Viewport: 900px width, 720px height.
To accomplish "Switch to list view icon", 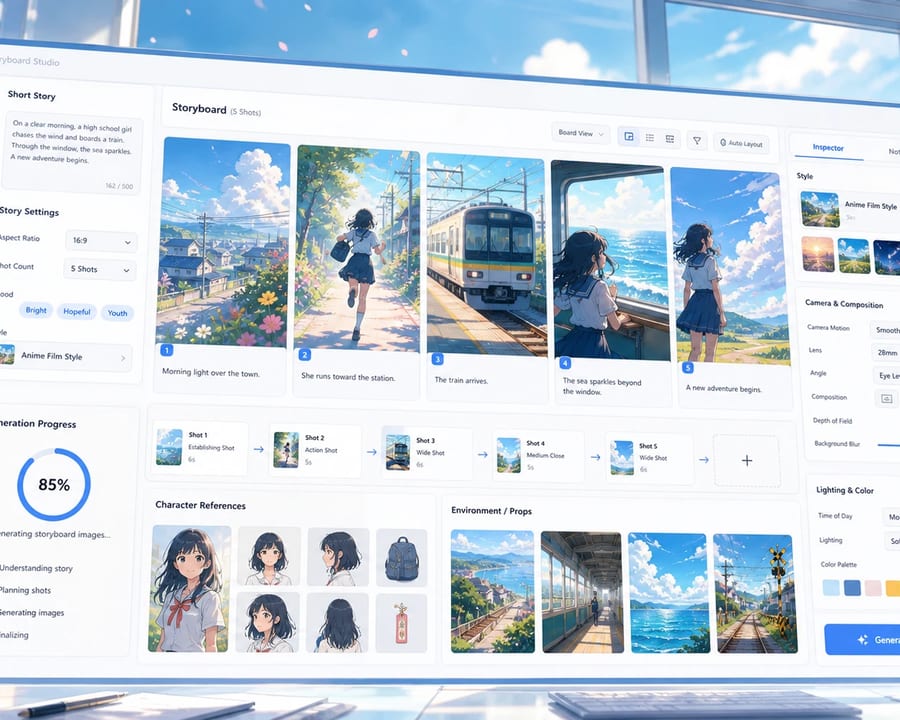I will click(650, 138).
